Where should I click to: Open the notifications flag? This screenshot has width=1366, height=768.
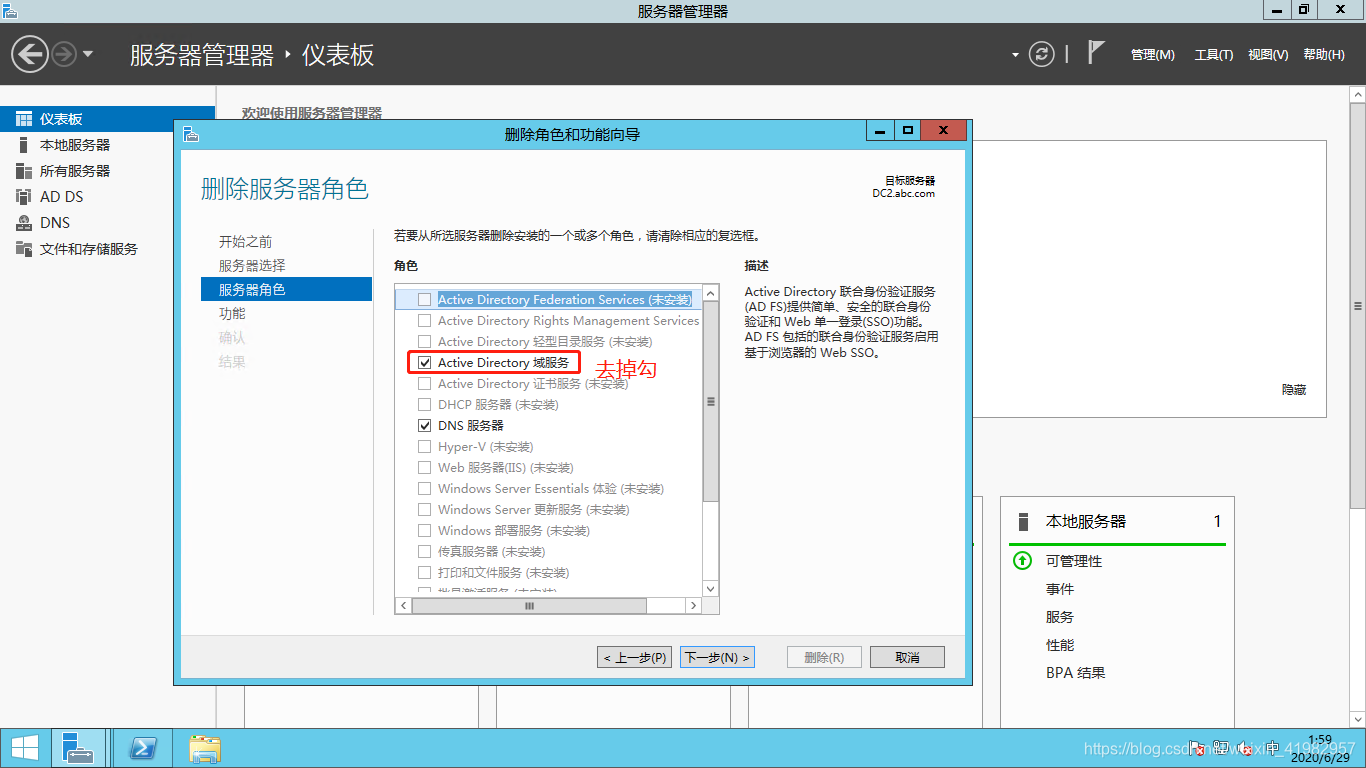point(1096,53)
